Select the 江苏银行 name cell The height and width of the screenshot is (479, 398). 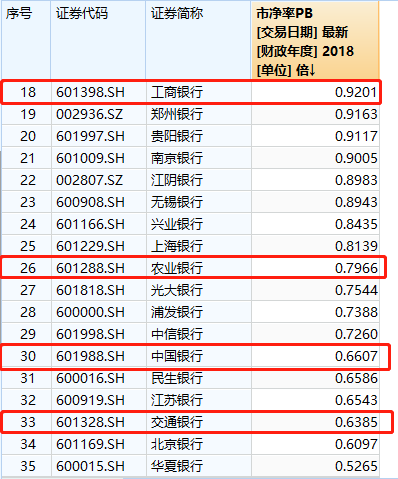[x=177, y=400]
